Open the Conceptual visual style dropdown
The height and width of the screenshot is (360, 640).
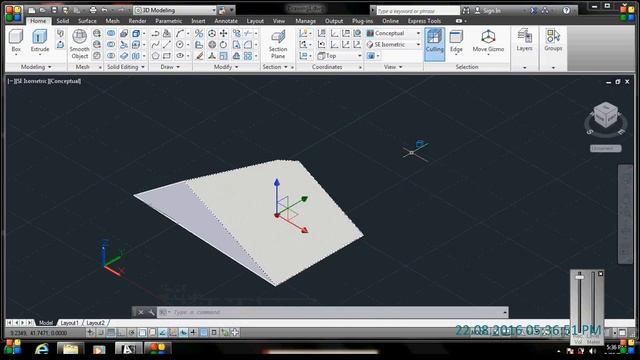(393, 33)
